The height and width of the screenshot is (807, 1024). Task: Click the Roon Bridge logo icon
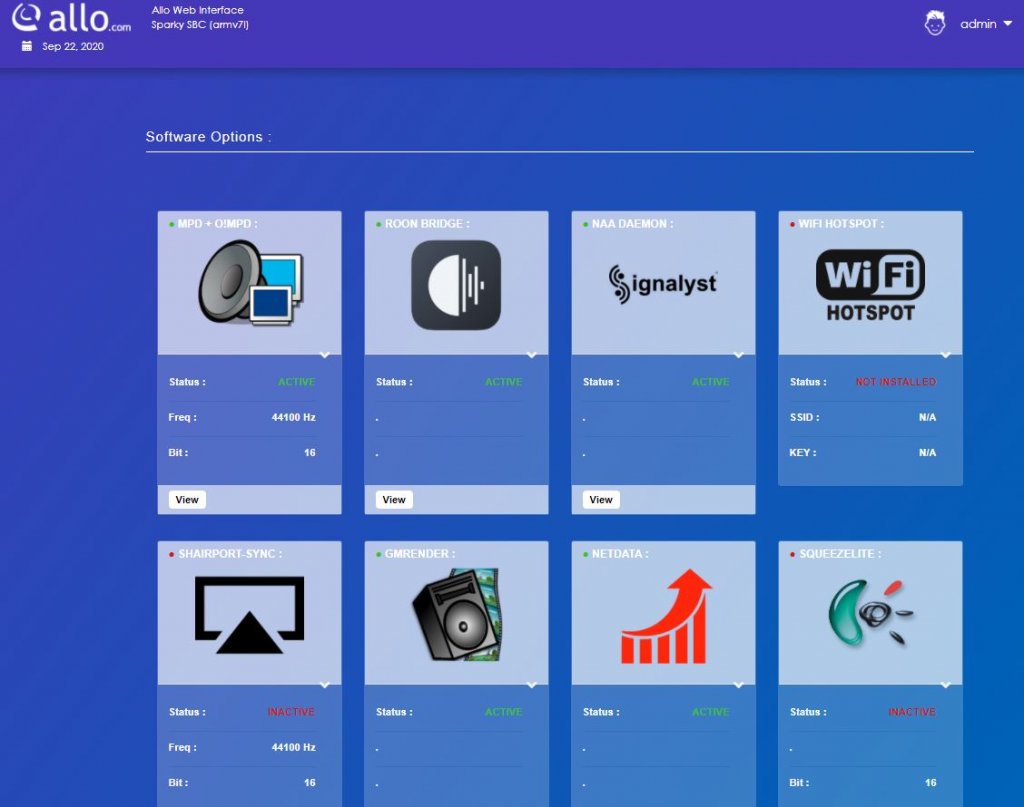456,285
